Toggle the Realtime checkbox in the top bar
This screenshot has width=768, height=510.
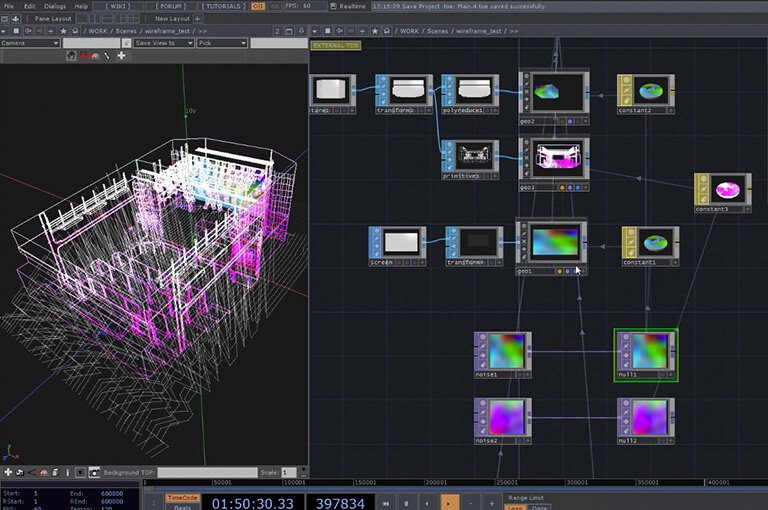coord(333,6)
